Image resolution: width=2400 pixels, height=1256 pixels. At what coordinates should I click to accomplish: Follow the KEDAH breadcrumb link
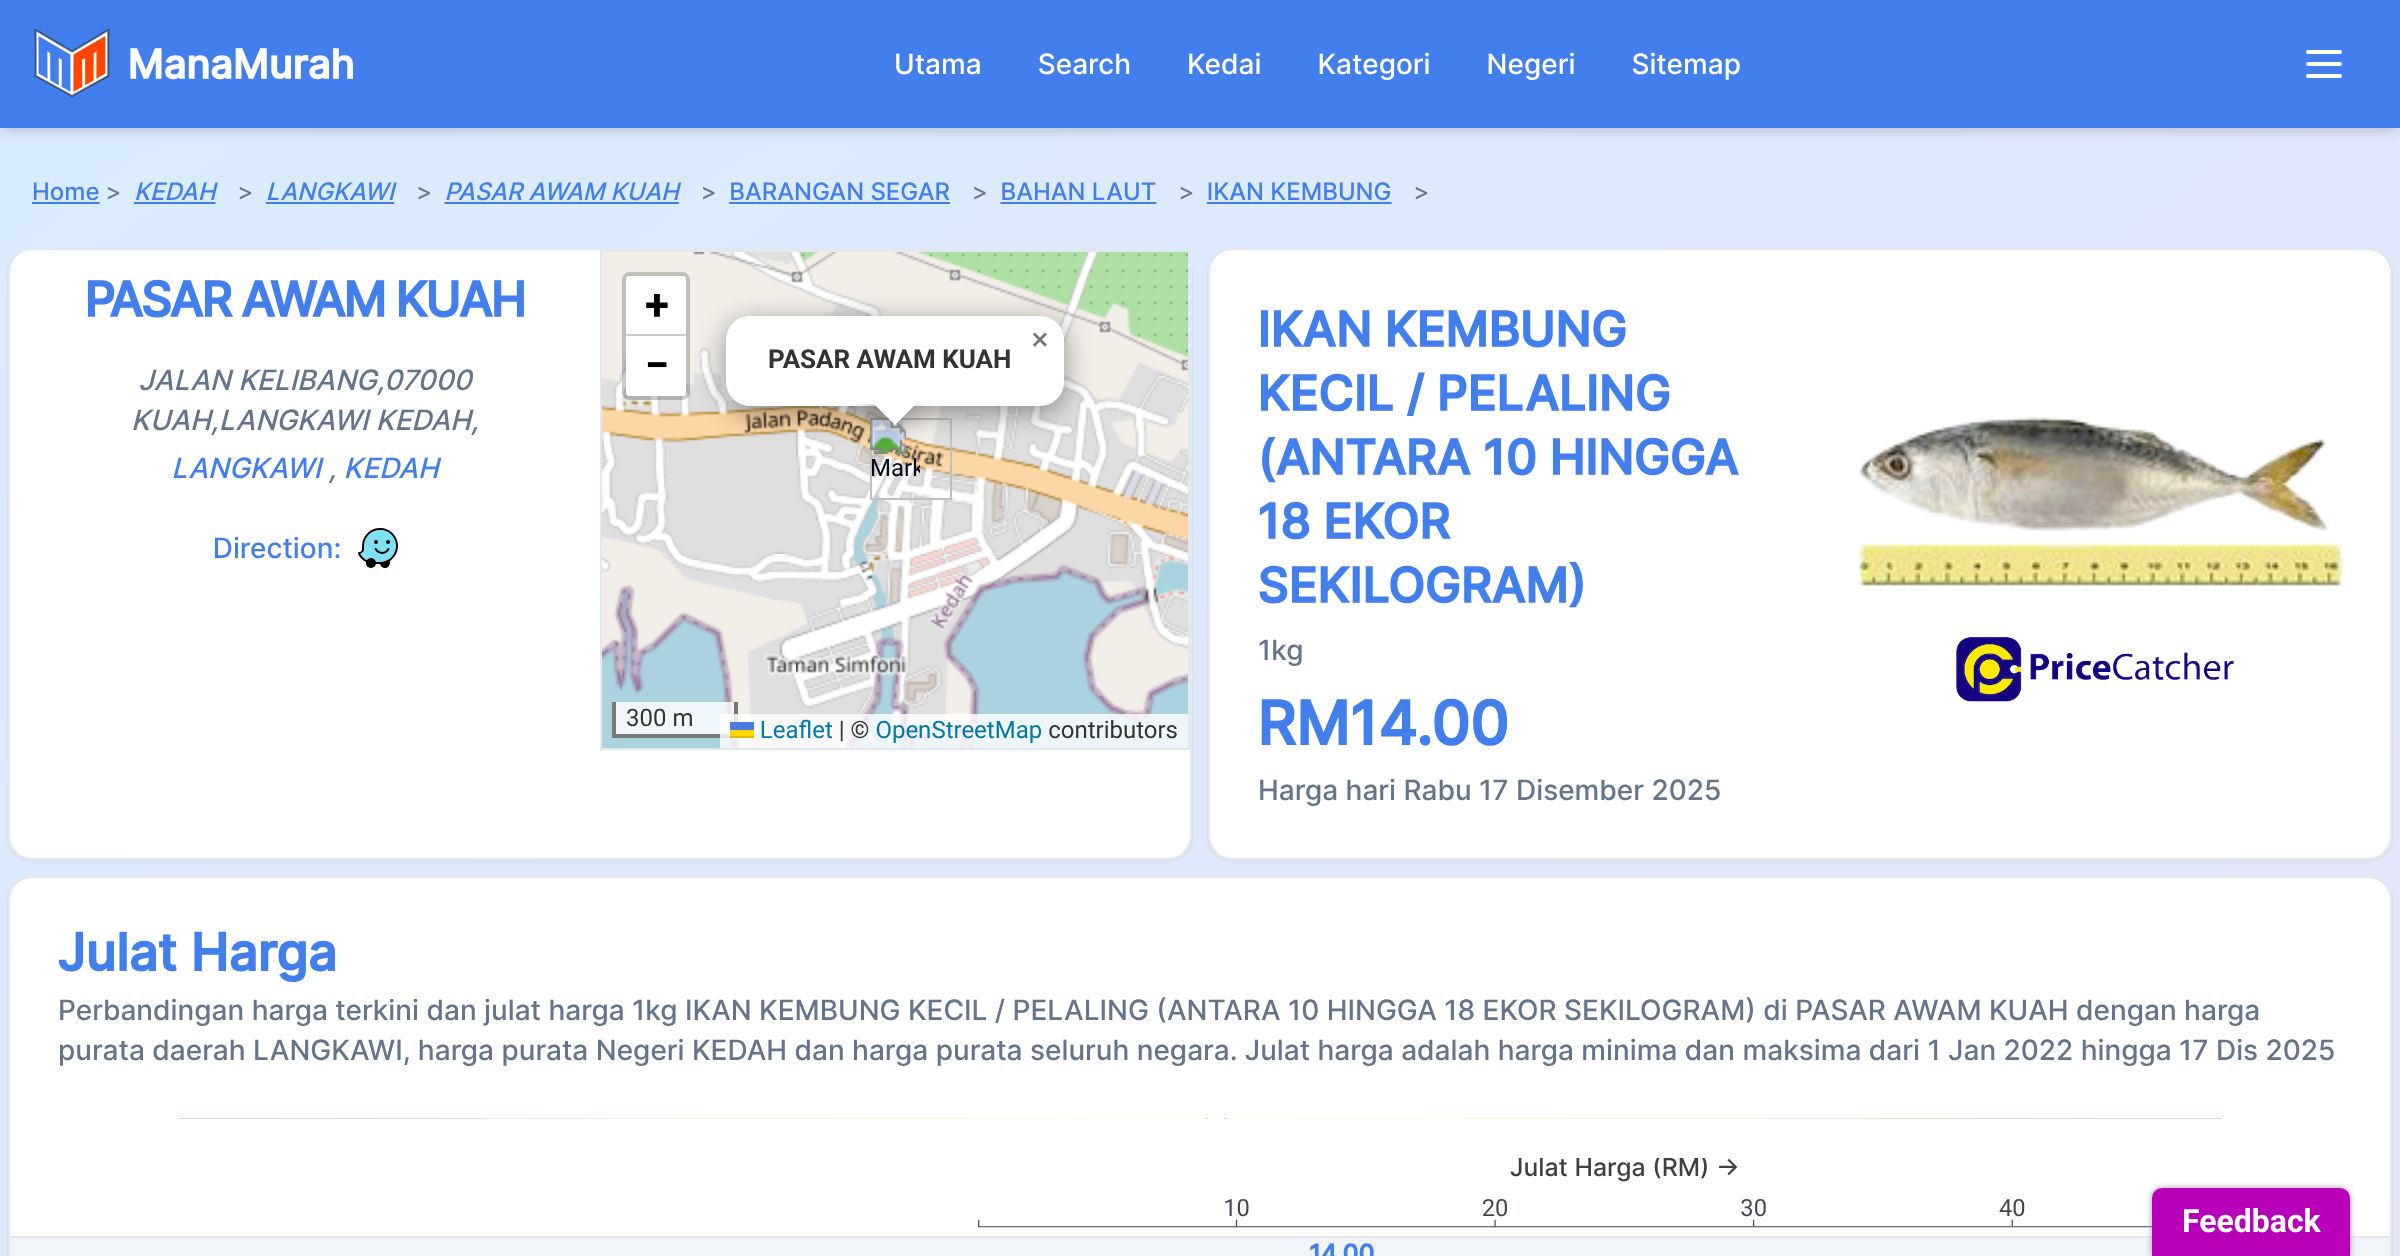(x=175, y=191)
